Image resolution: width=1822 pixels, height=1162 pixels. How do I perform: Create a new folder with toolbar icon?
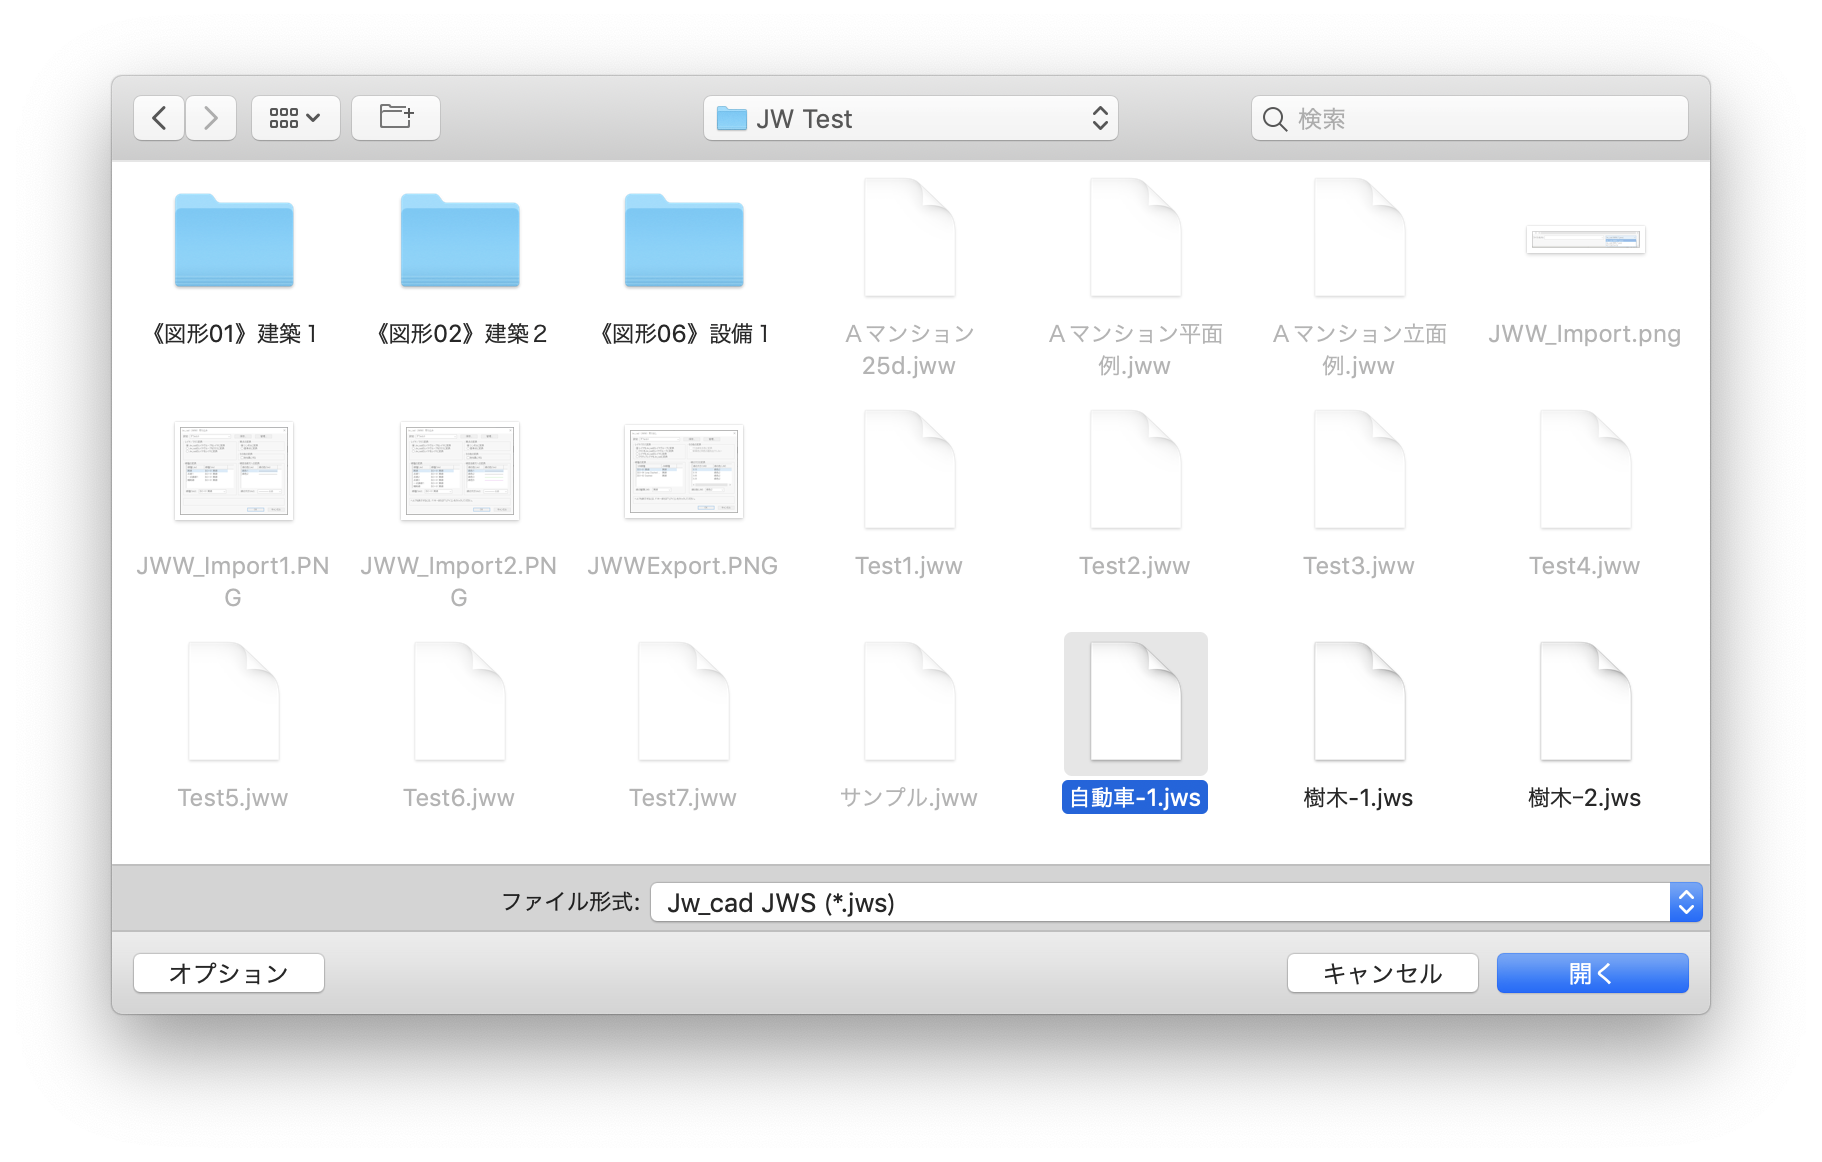[x=396, y=119]
